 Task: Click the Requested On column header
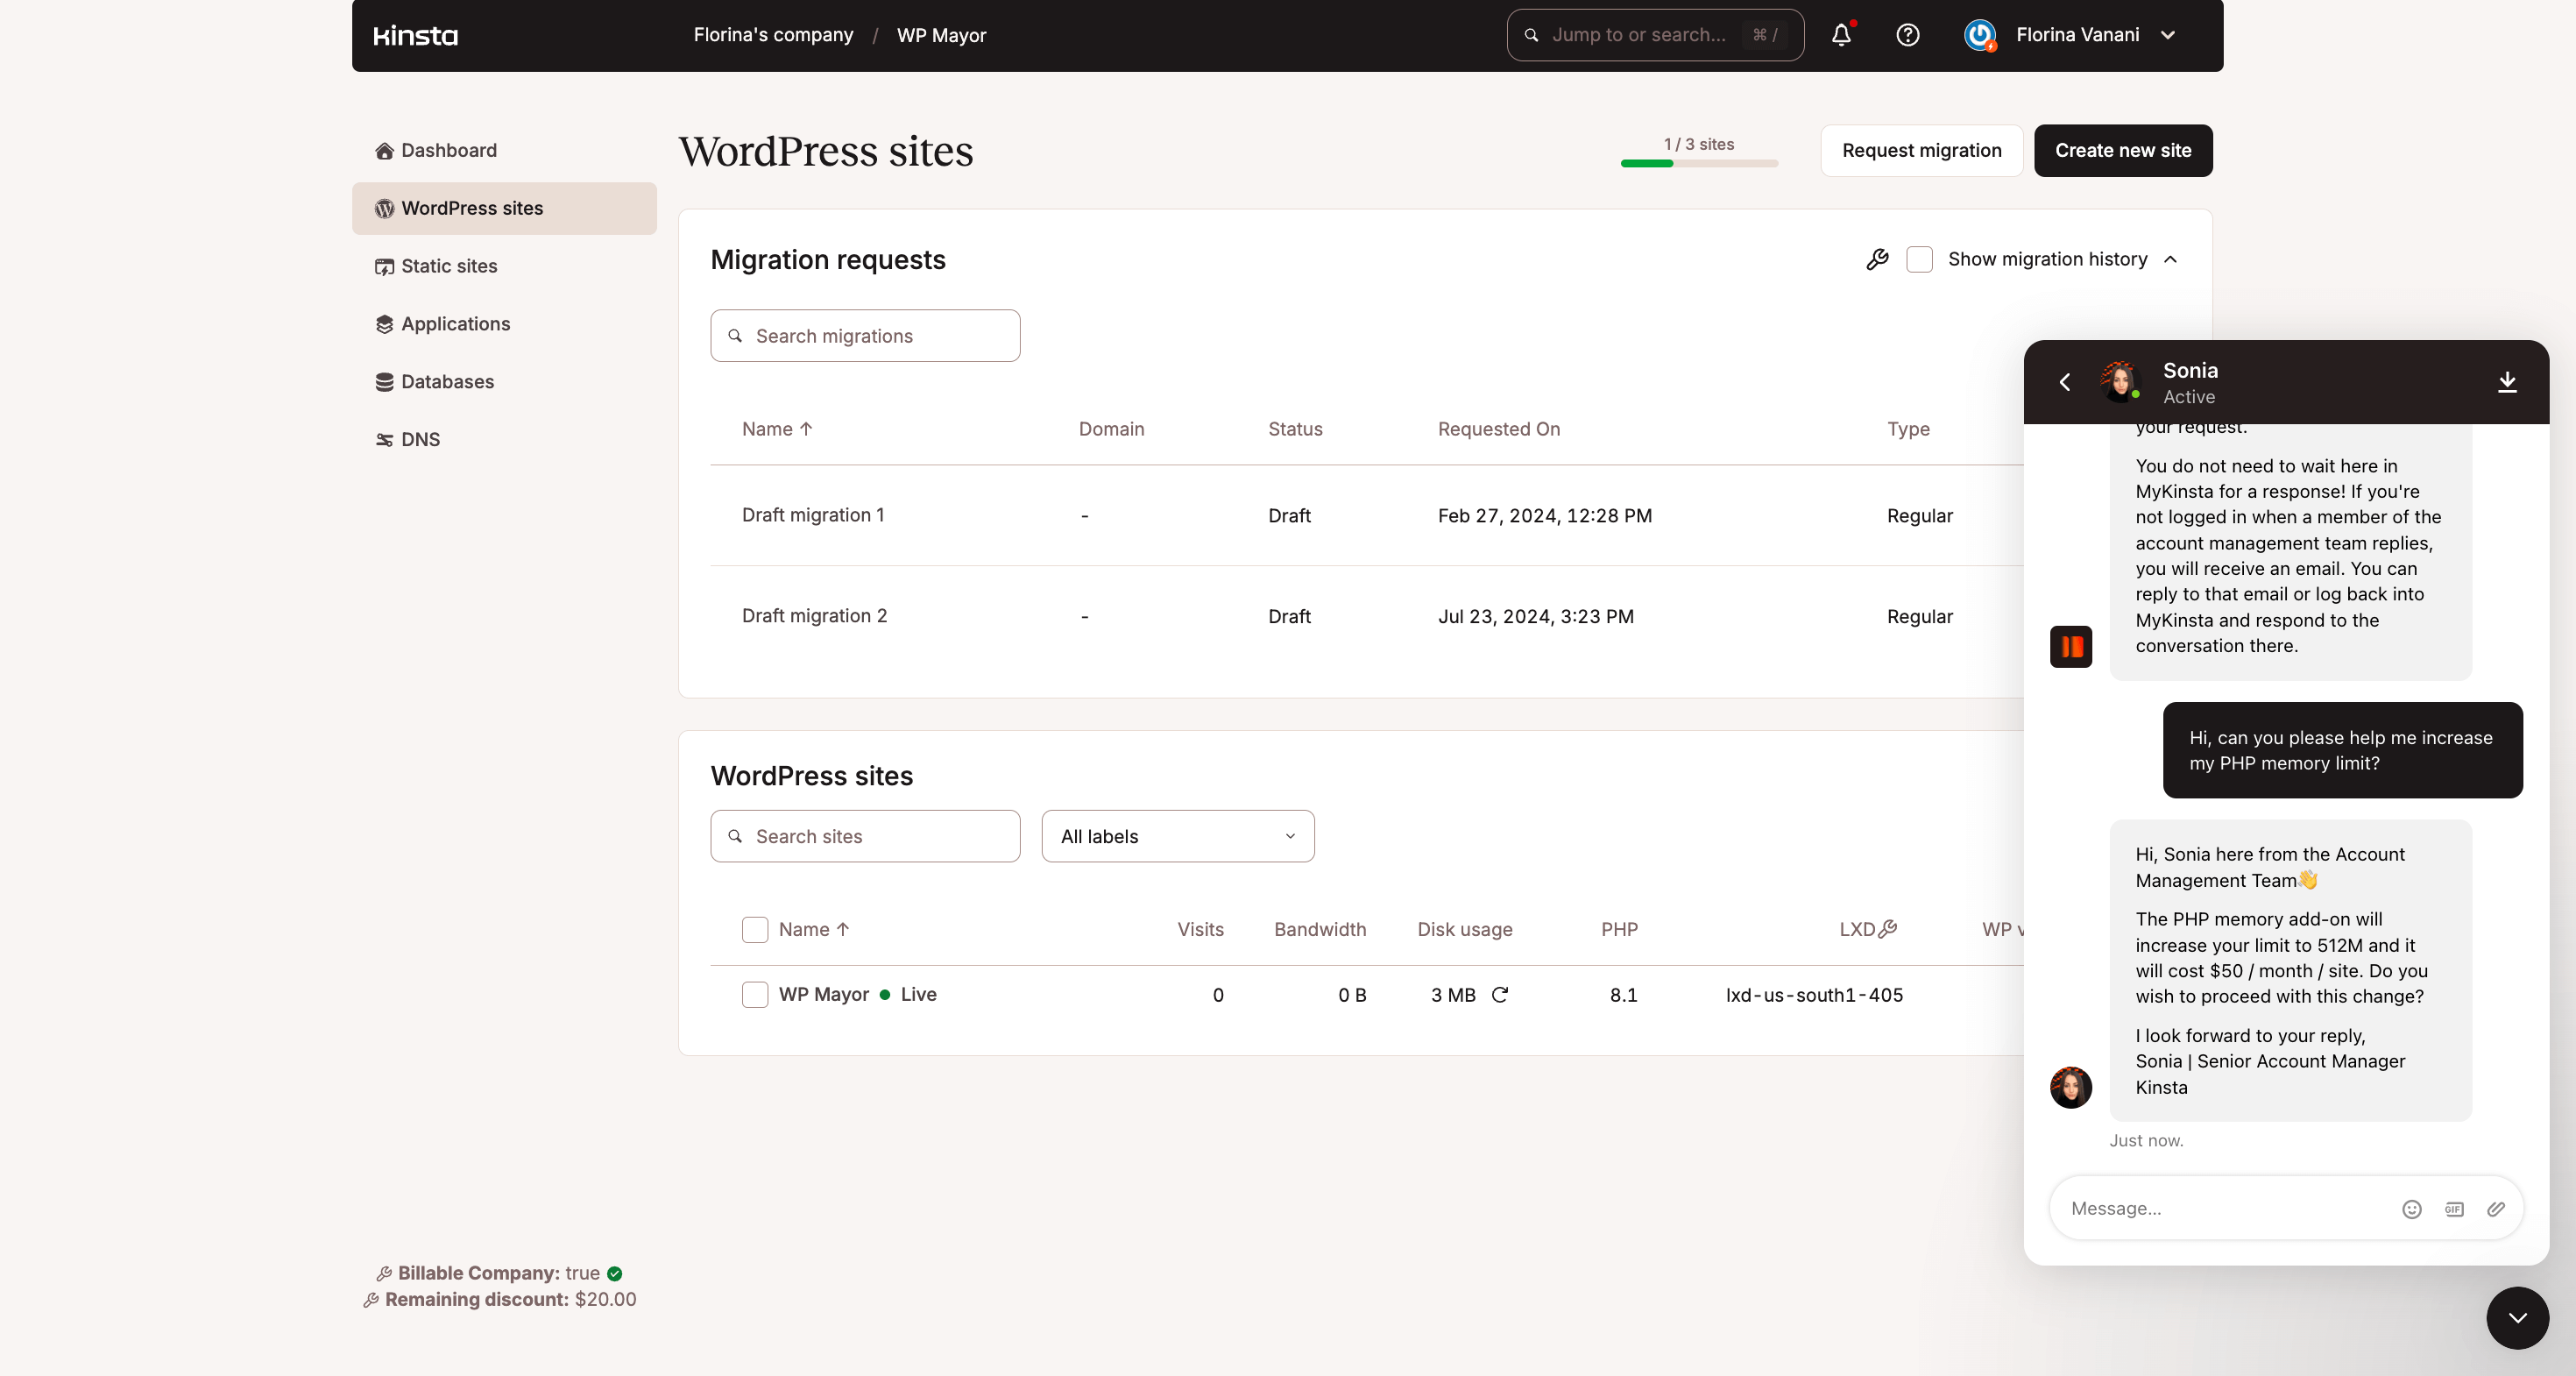(1498, 429)
